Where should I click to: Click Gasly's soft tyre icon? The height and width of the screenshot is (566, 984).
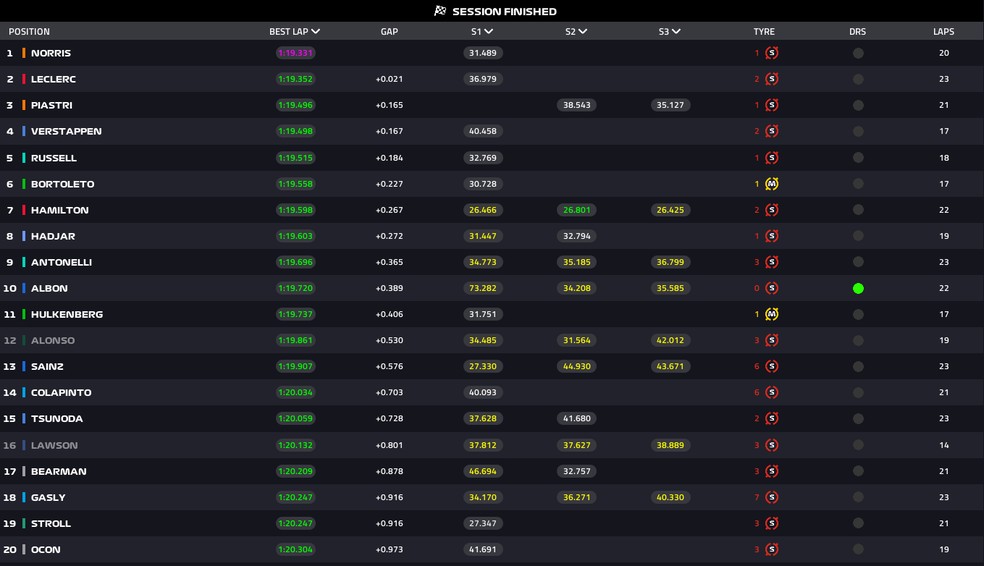pos(772,497)
